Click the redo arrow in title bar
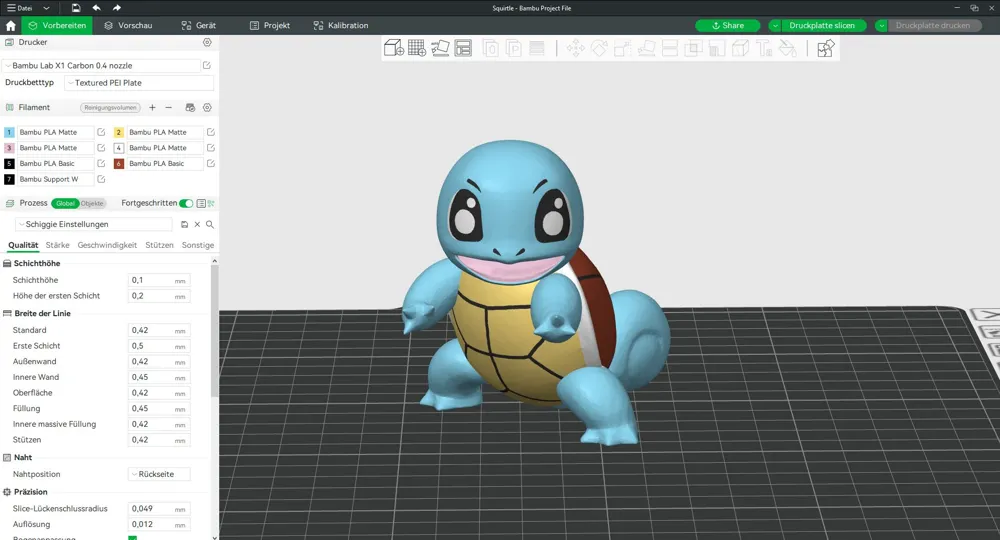The image size is (1000, 540). (117, 8)
